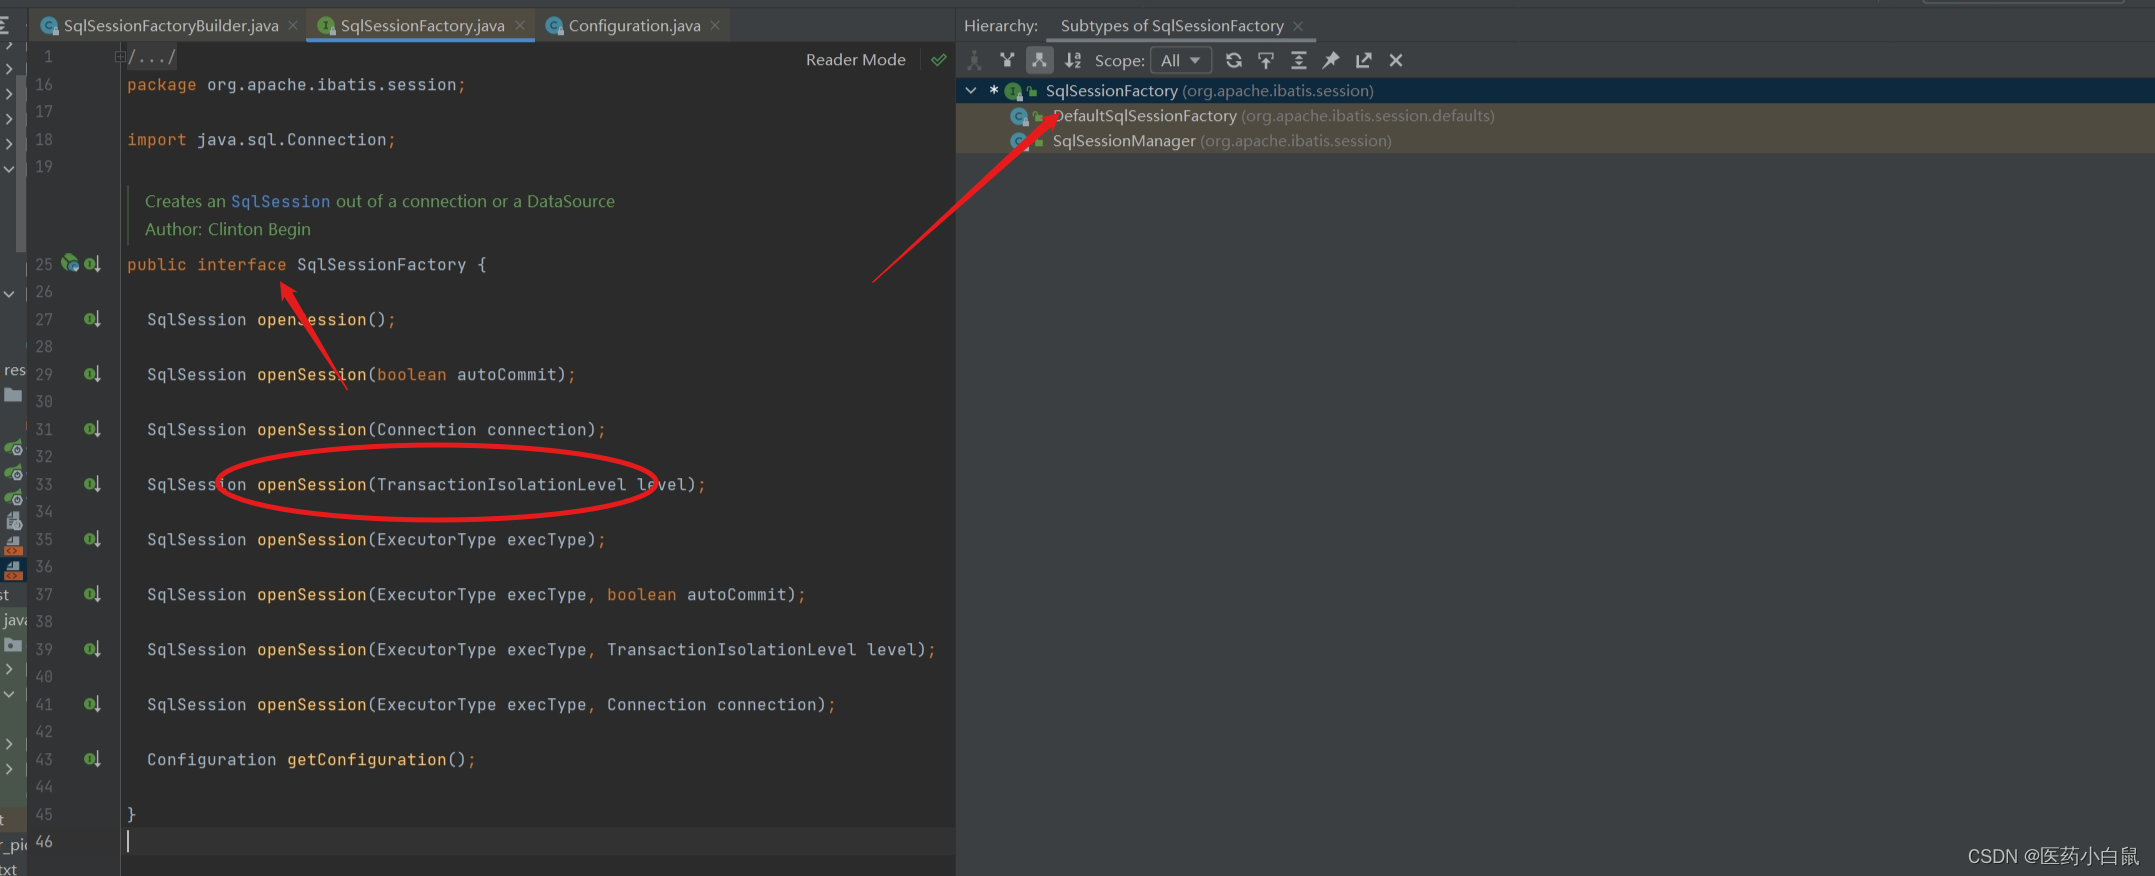This screenshot has width=2155, height=876.
Task: Select DefaultSqlSessionFactory in hierarchy
Action: [1555, 116]
